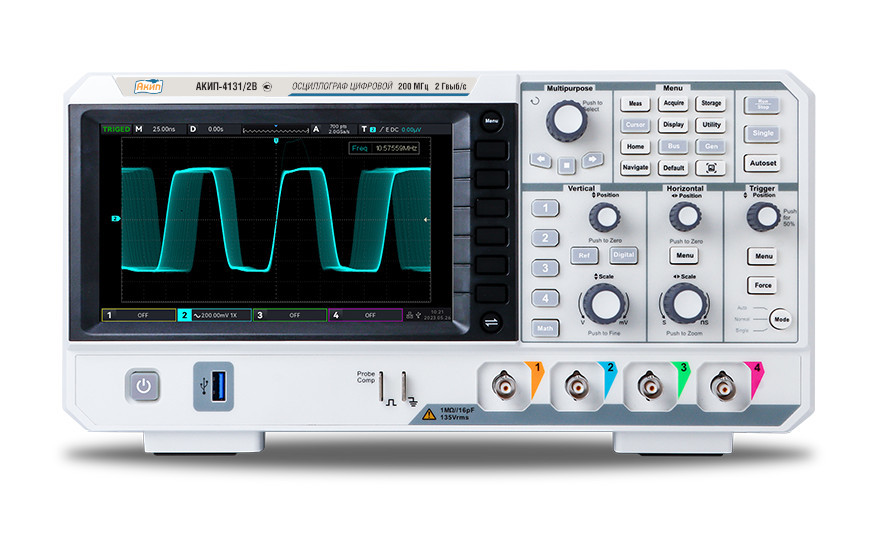Viewport: 882px width, 533px height.
Task: Open the Horizontal Menu button
Action: pyautogui.click(x=684, y=256)
